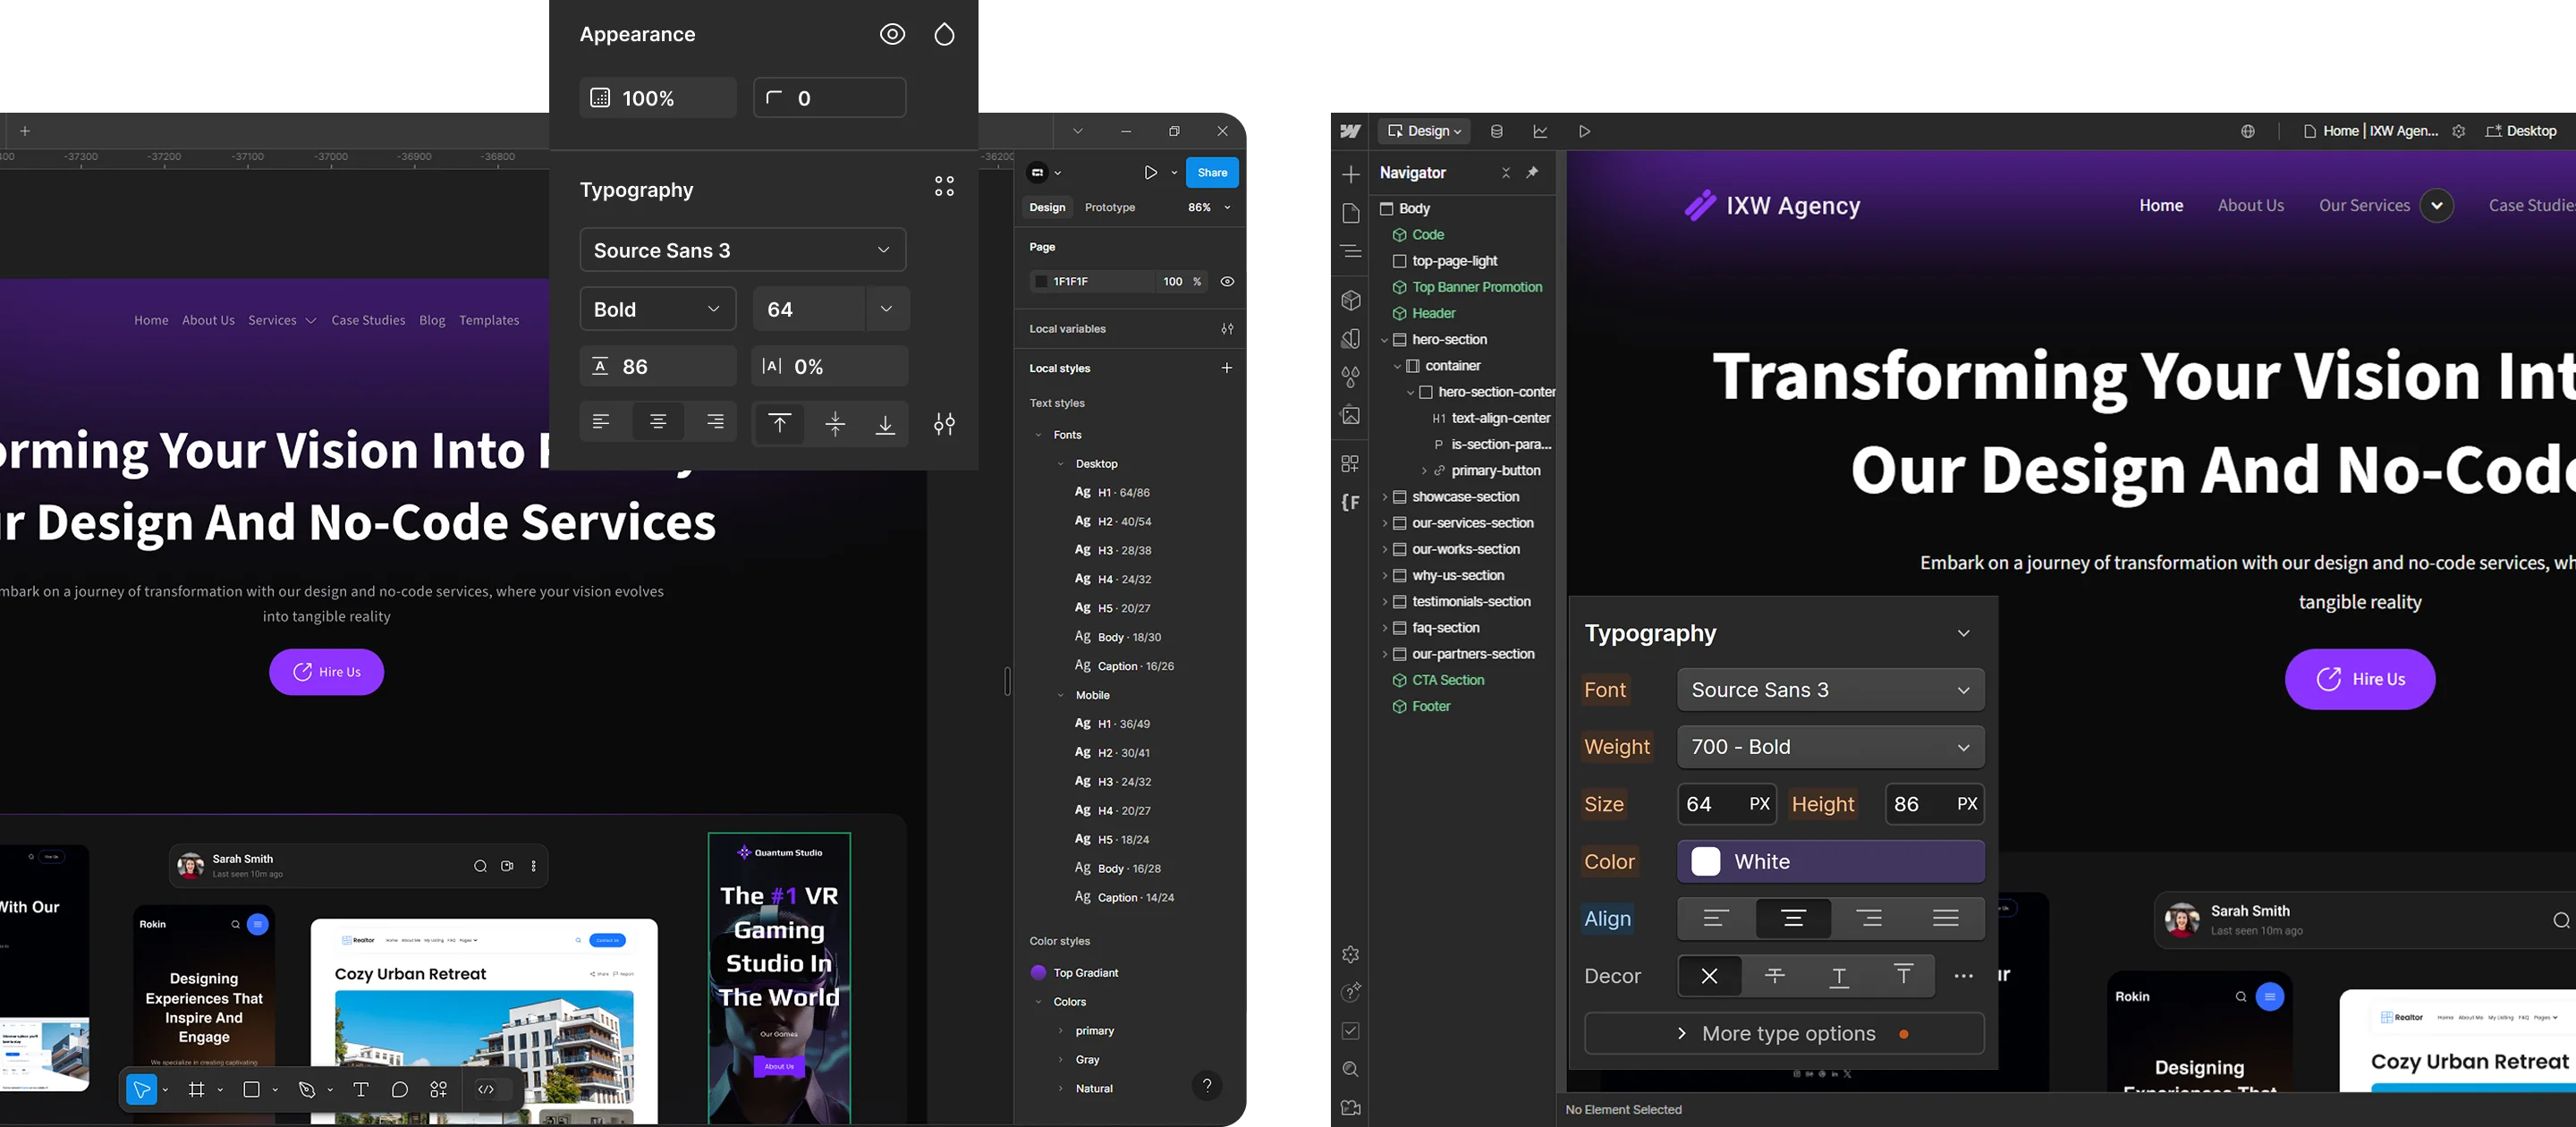
Task: Collapse the Fonts text styles folder
Action: click(x=1038, y=435)
